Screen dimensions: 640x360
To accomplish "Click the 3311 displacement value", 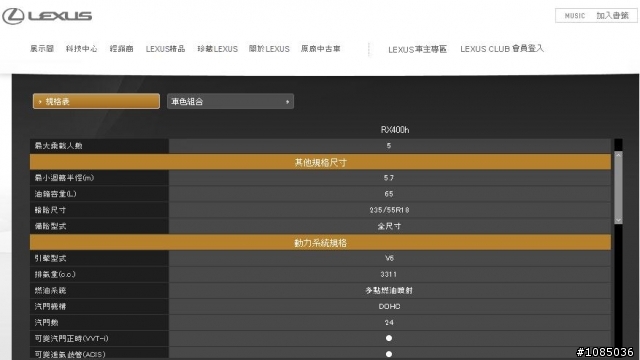I will pyautogui.click(x=389, y=274).
